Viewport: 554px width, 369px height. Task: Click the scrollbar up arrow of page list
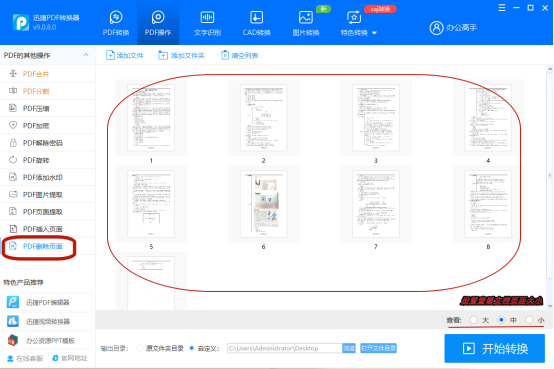click(x=550, y=69)
